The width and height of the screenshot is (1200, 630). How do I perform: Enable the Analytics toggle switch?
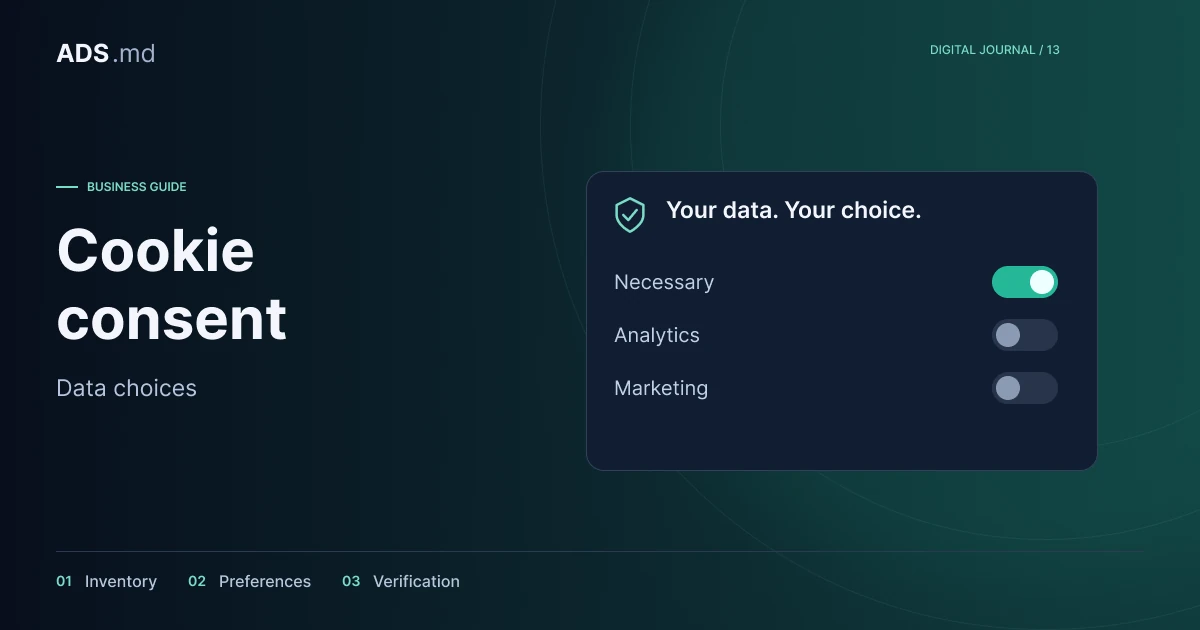(x=1024, y=335)
